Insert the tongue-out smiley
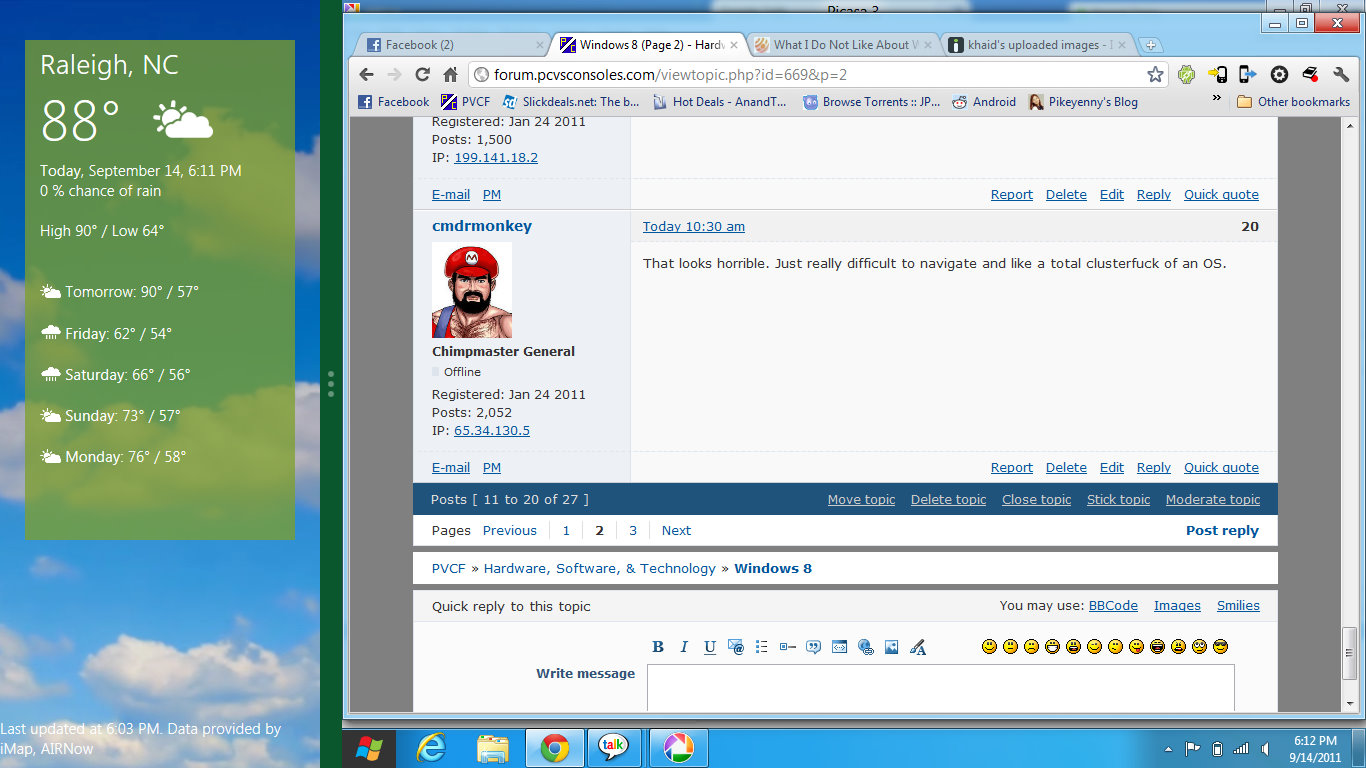 coord(1136,647)
